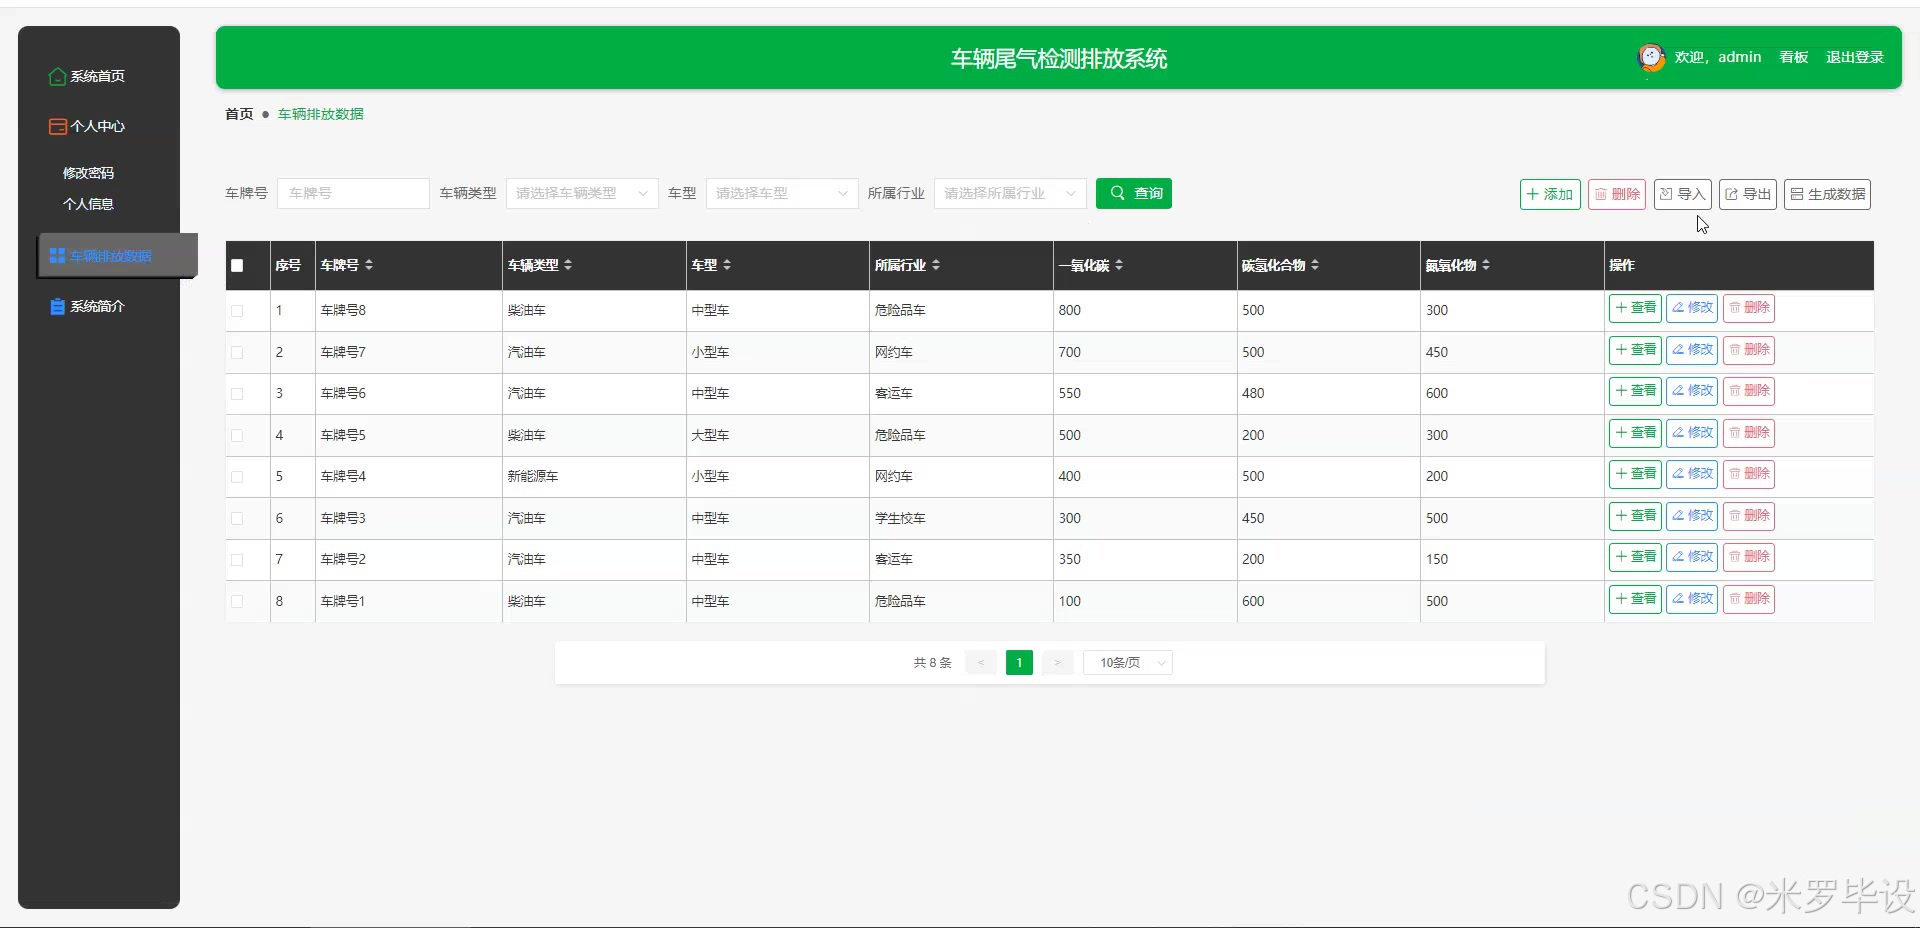Screen dimensions: 1920x928
Task: Check the row 7 checkbox 车牌号2
Action: [237, 560]
